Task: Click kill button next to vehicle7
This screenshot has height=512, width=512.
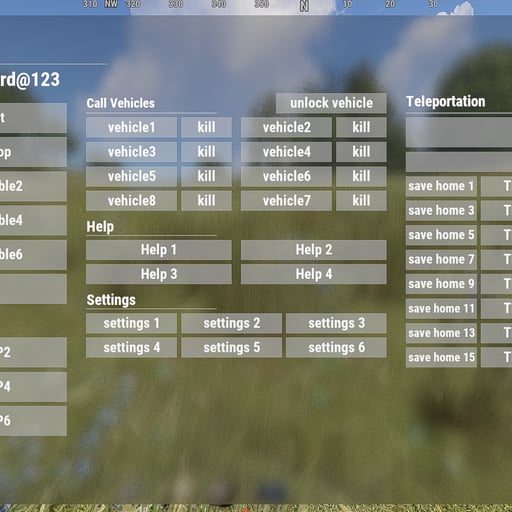Action: point(361,201)
